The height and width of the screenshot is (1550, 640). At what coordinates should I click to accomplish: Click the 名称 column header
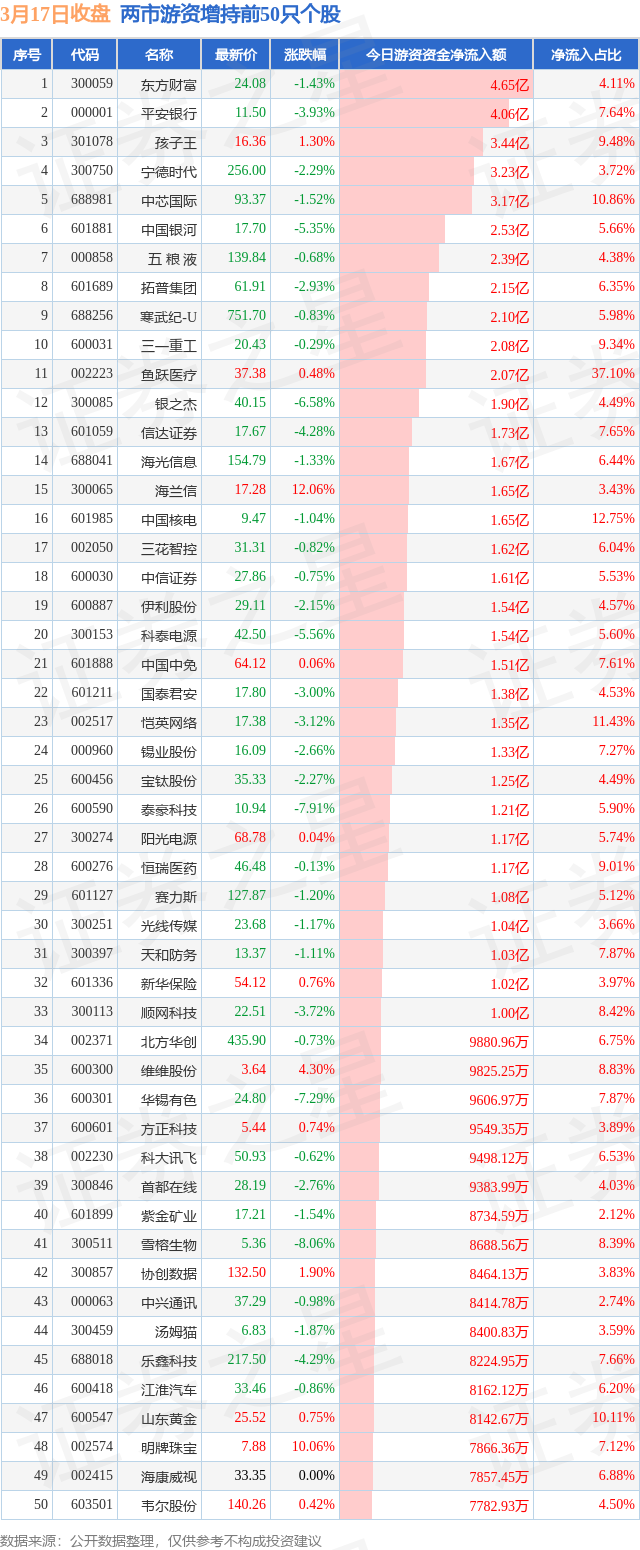pyautogui.click(x=159, y=55)
